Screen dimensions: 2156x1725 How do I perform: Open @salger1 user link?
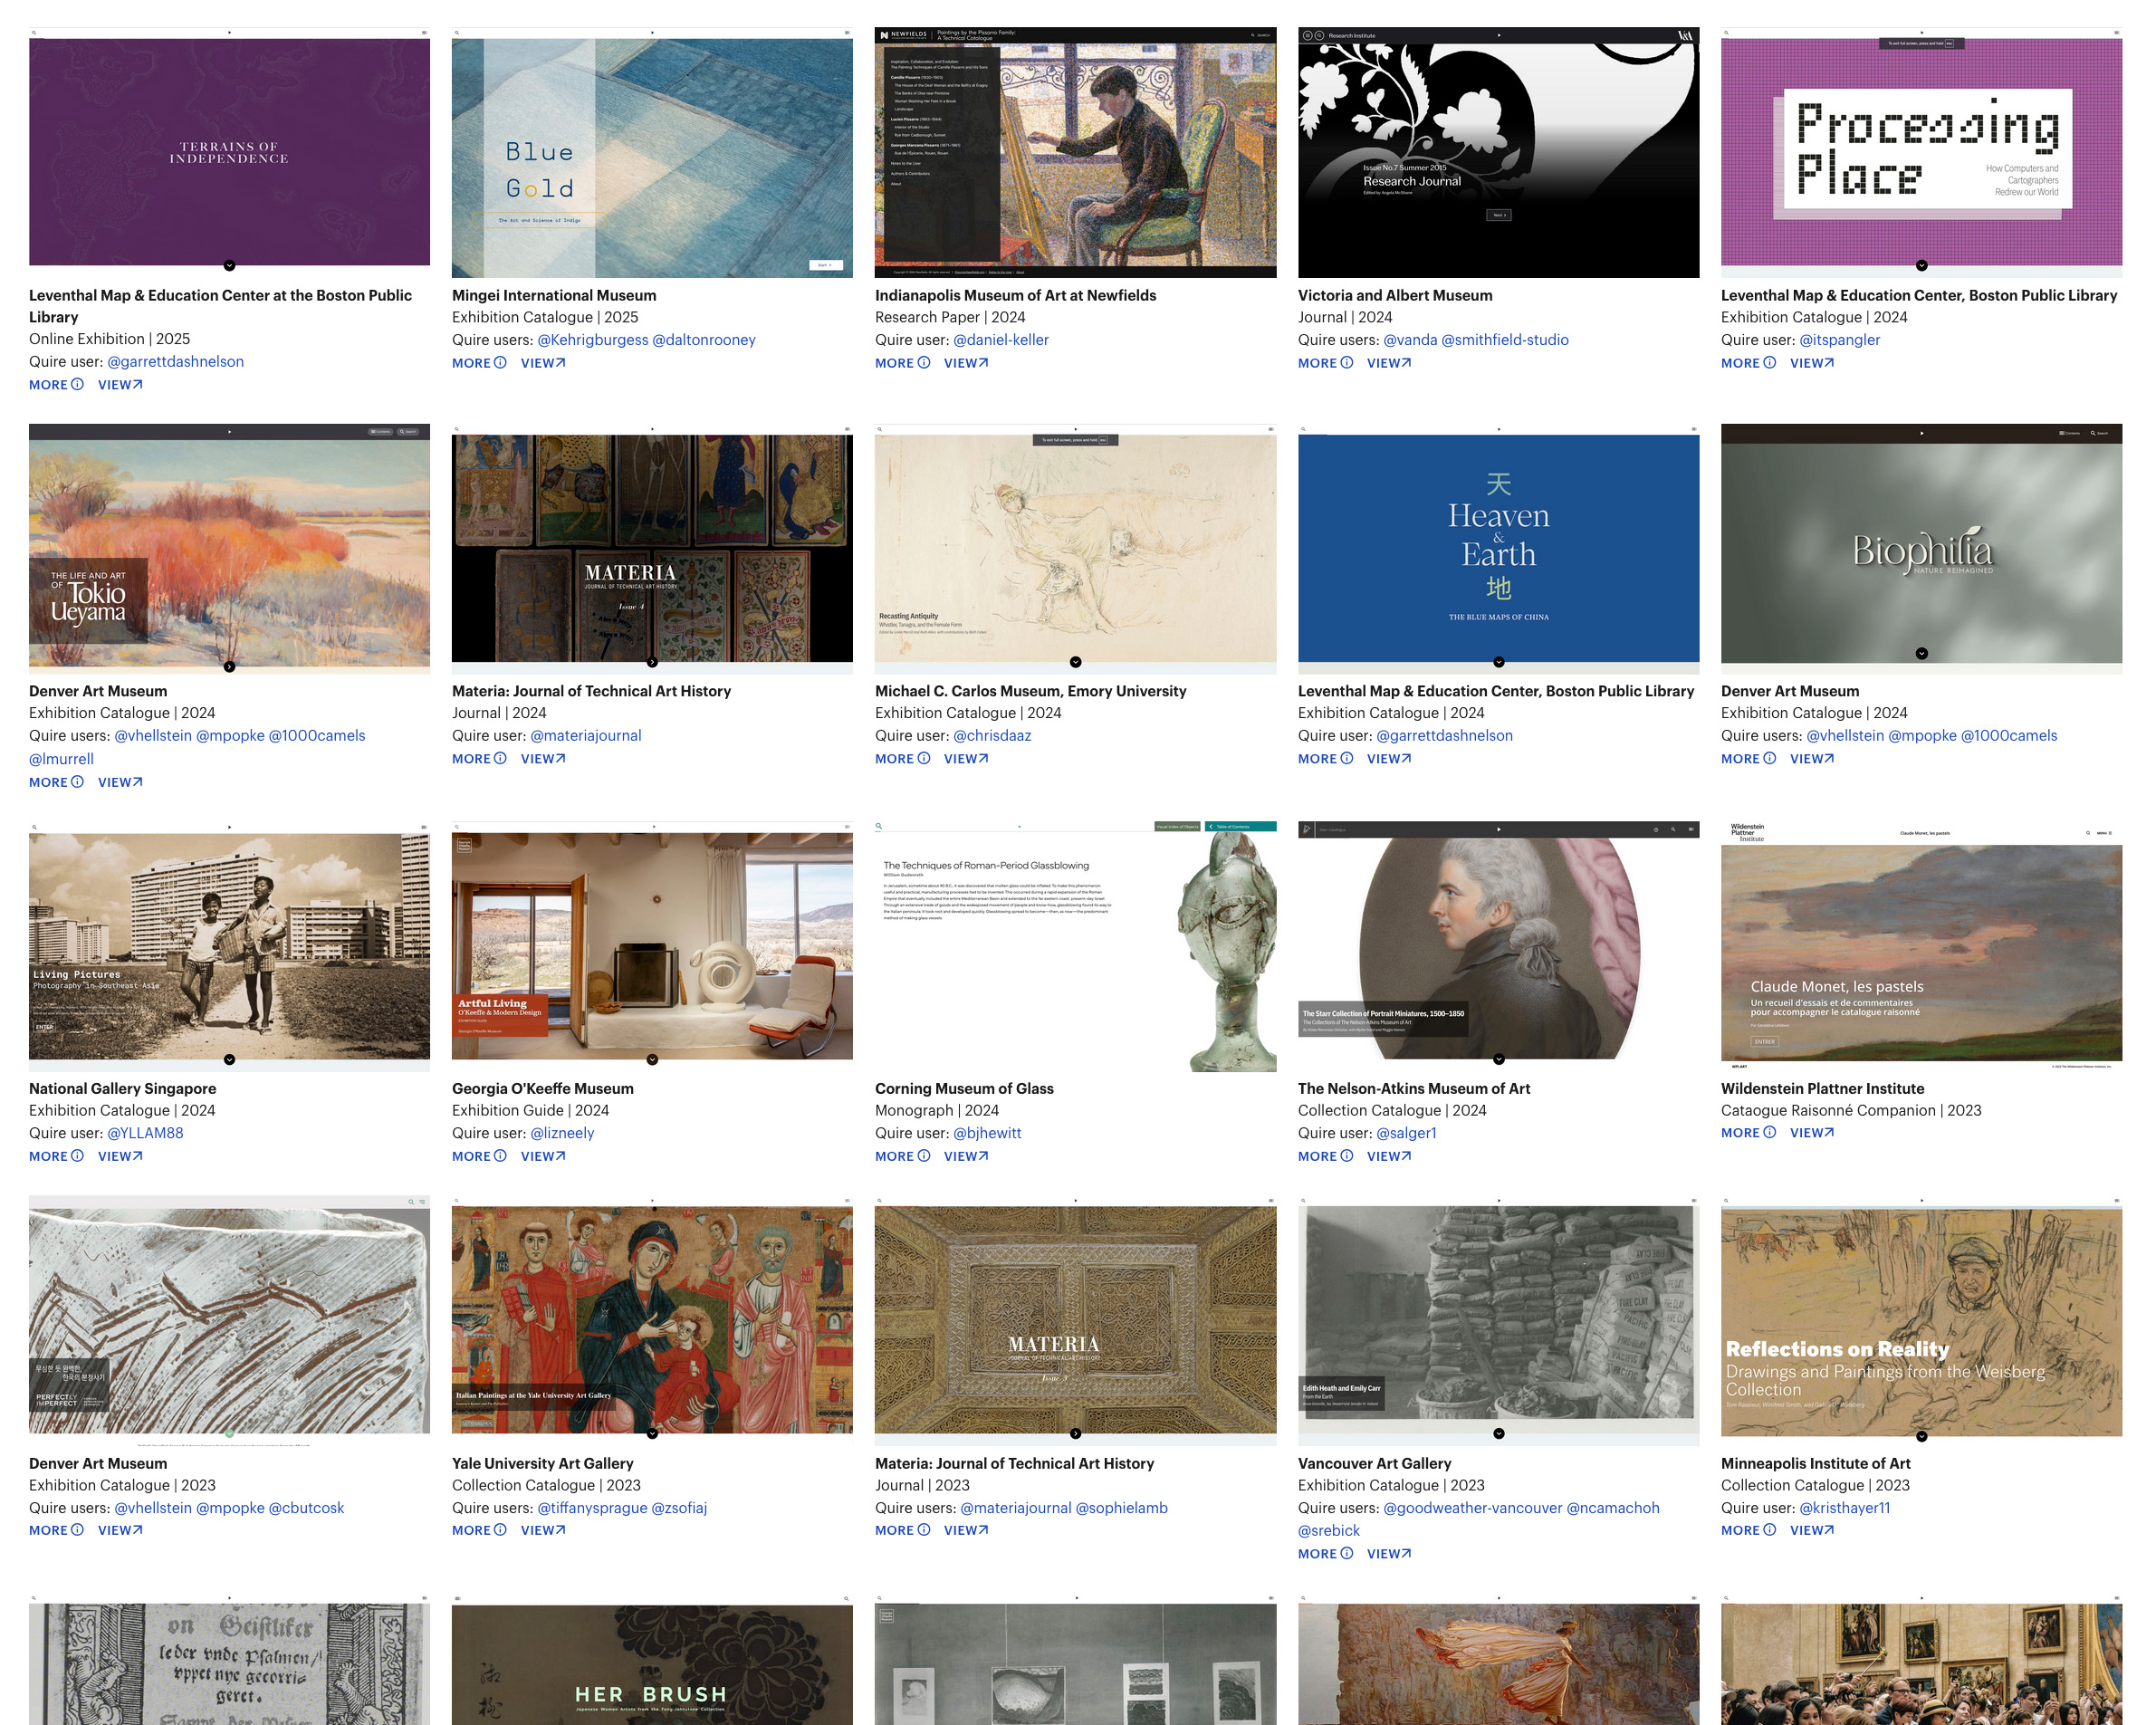pyautogui.click(x=1406, y=1133)
